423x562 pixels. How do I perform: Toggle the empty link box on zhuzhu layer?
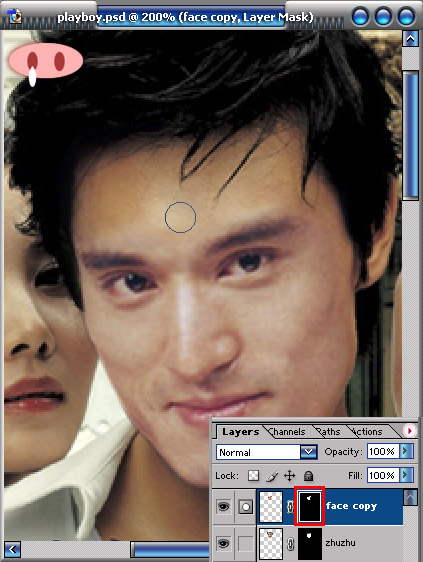[246, 544]
